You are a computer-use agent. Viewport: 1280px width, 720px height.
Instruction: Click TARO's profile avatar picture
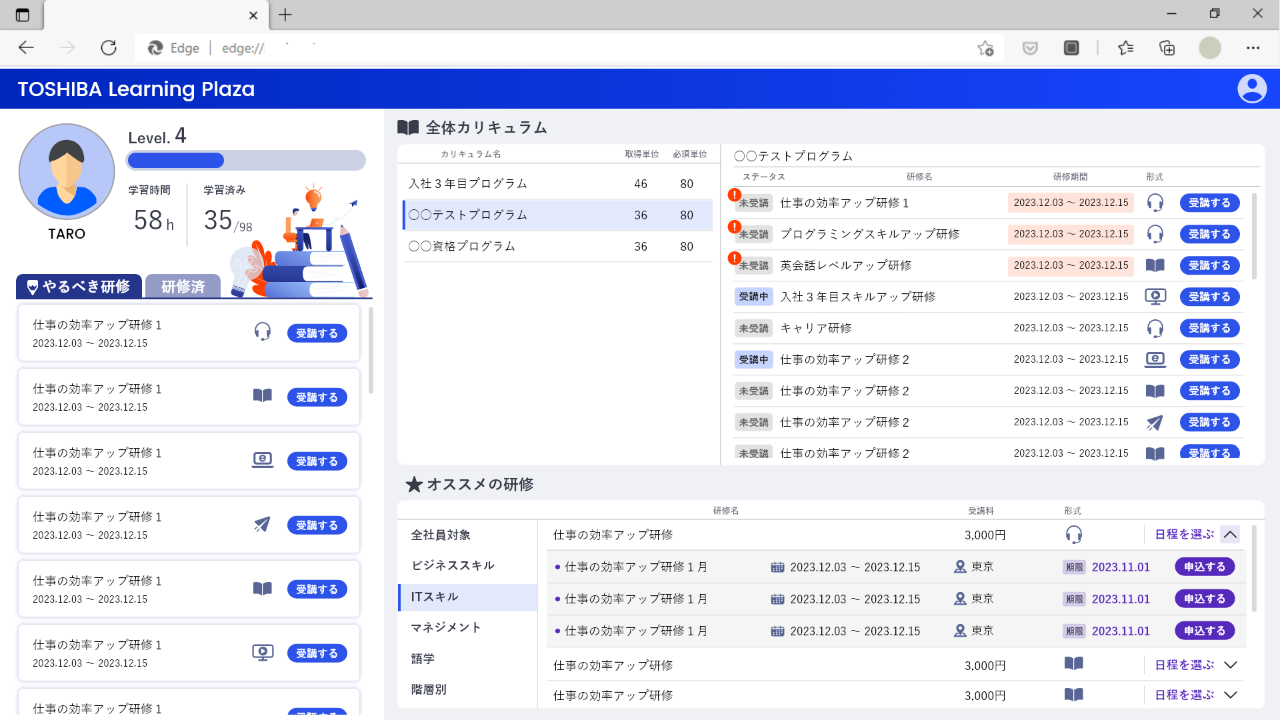click(67, 172)
